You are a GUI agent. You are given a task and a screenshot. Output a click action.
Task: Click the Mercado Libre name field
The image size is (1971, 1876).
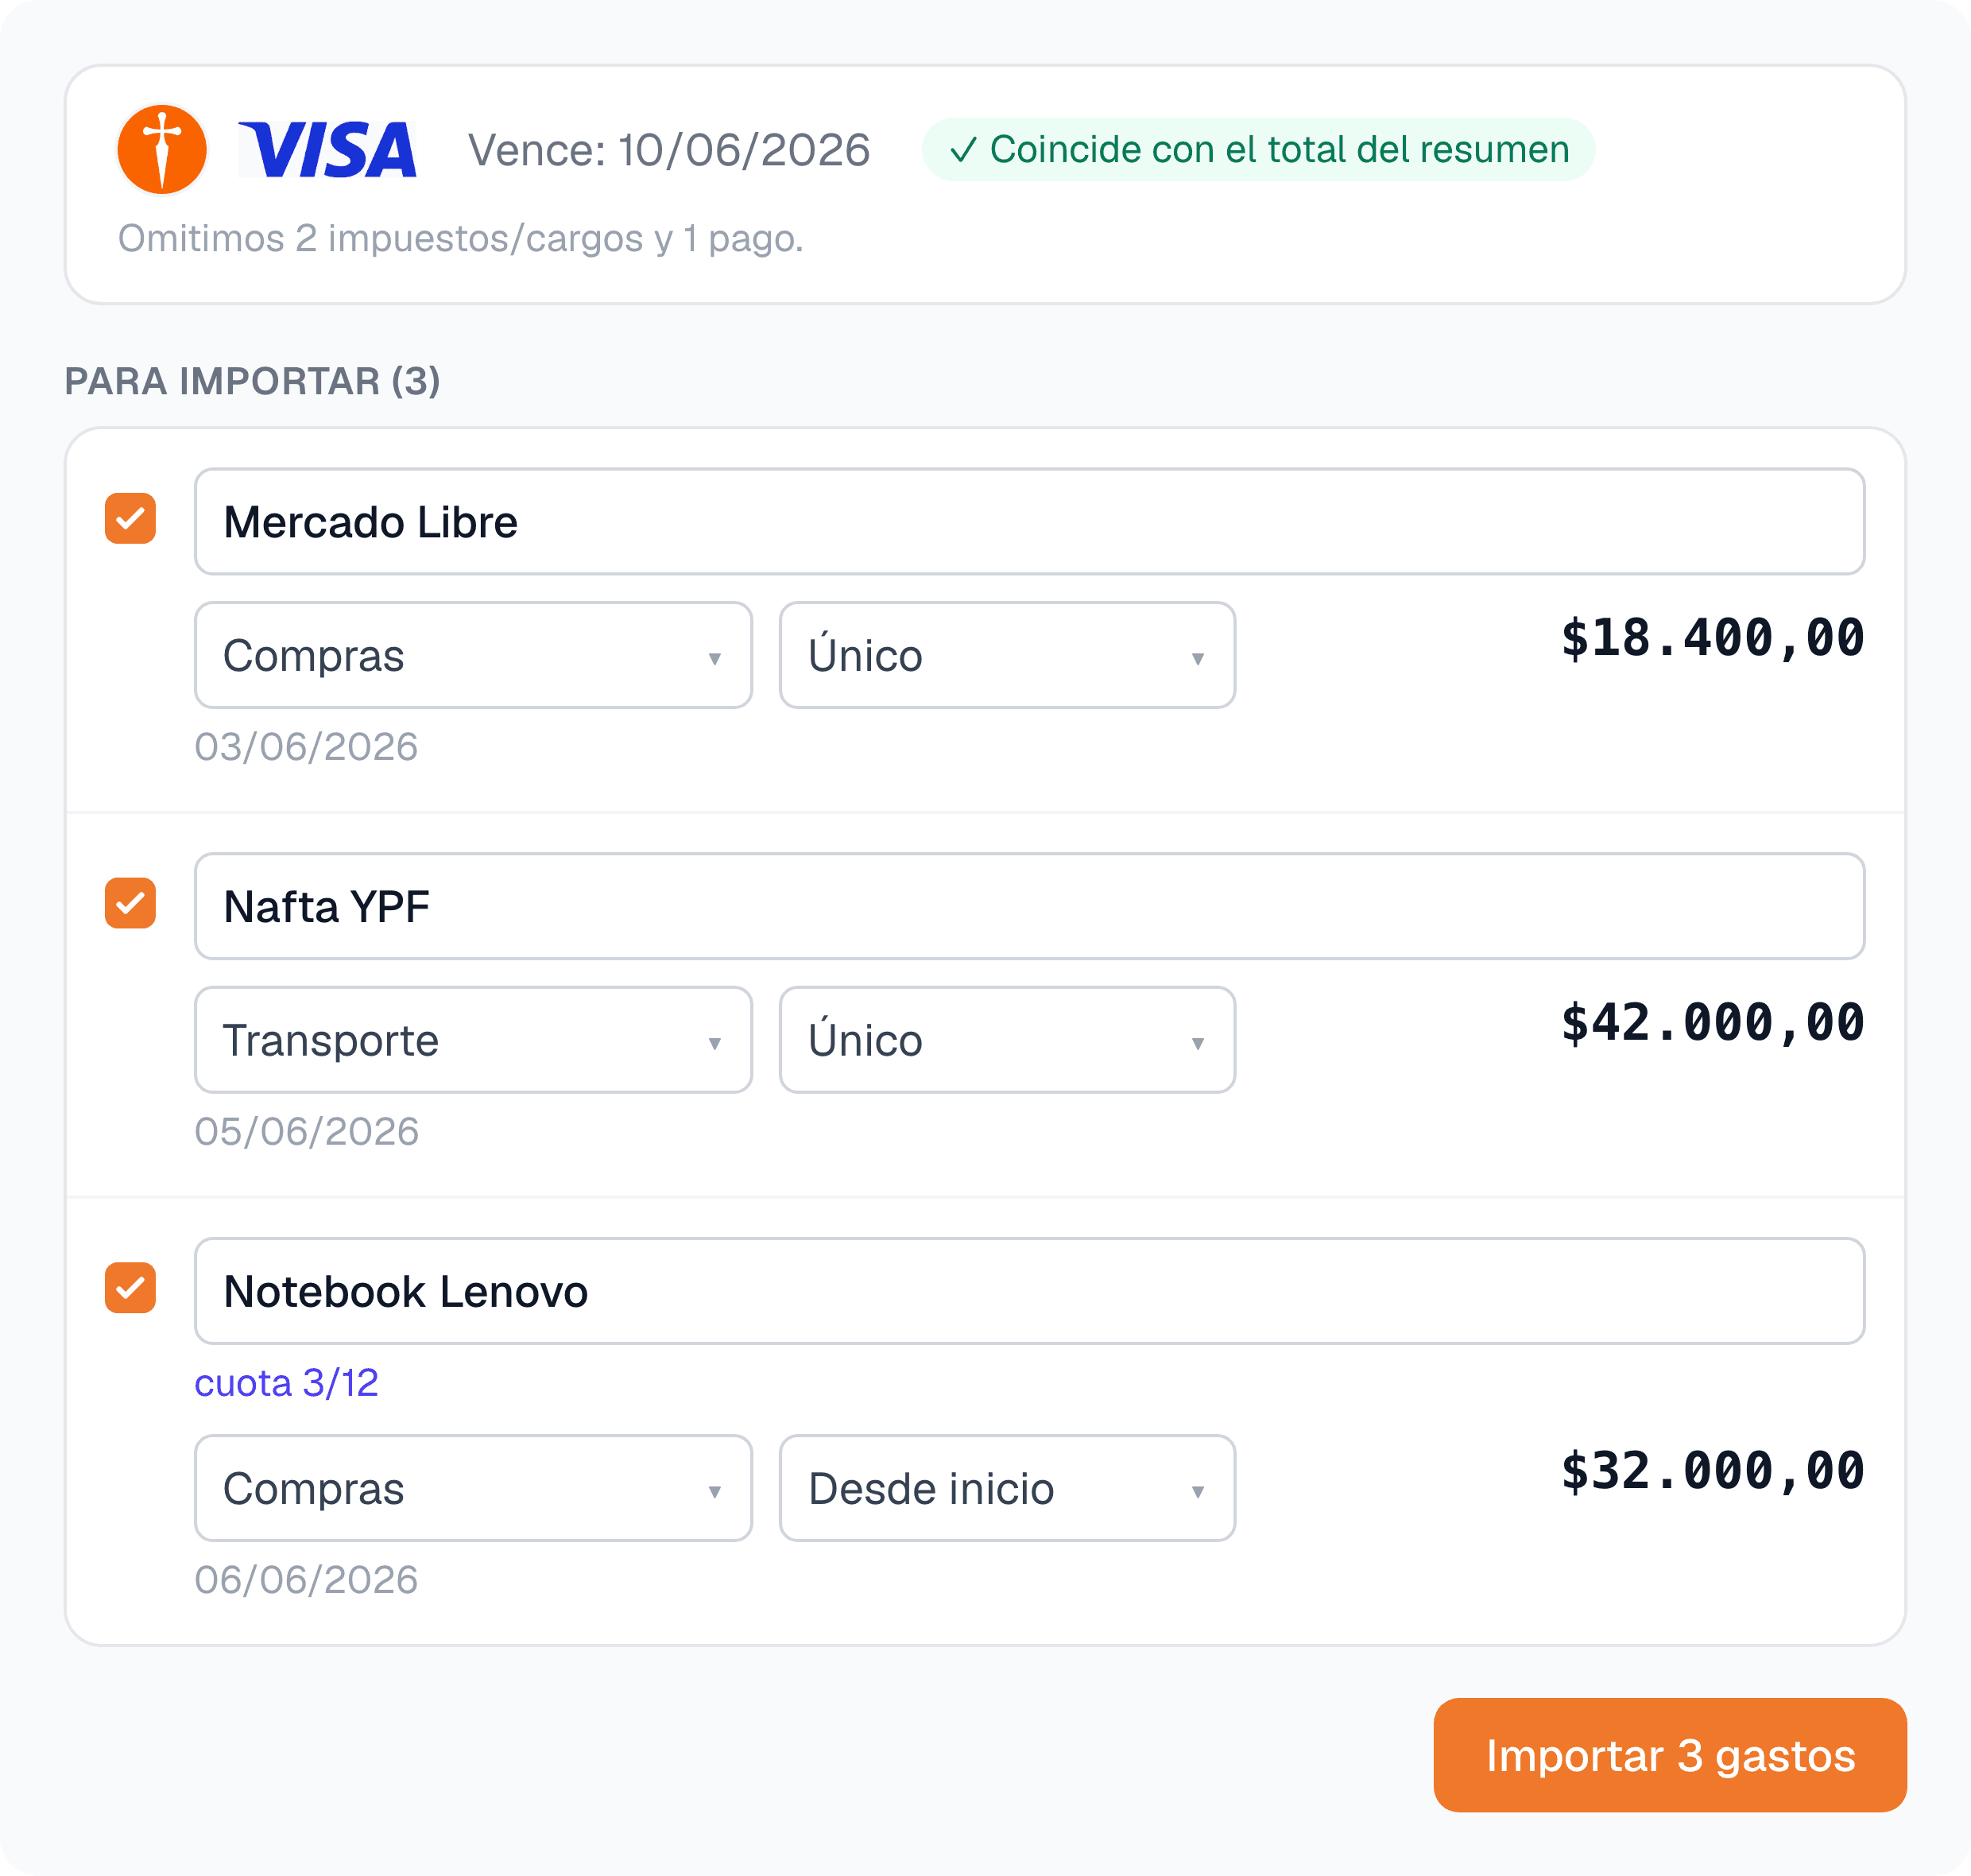1029,522
